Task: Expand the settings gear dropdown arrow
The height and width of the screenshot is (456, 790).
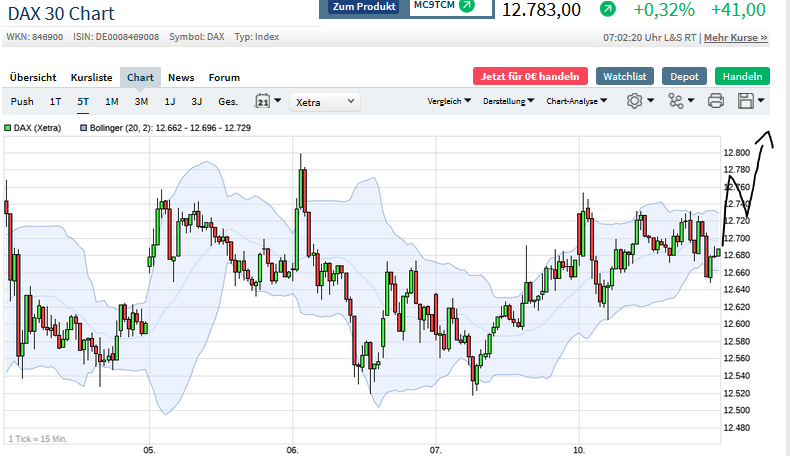Action: click(x=650, y=100)
